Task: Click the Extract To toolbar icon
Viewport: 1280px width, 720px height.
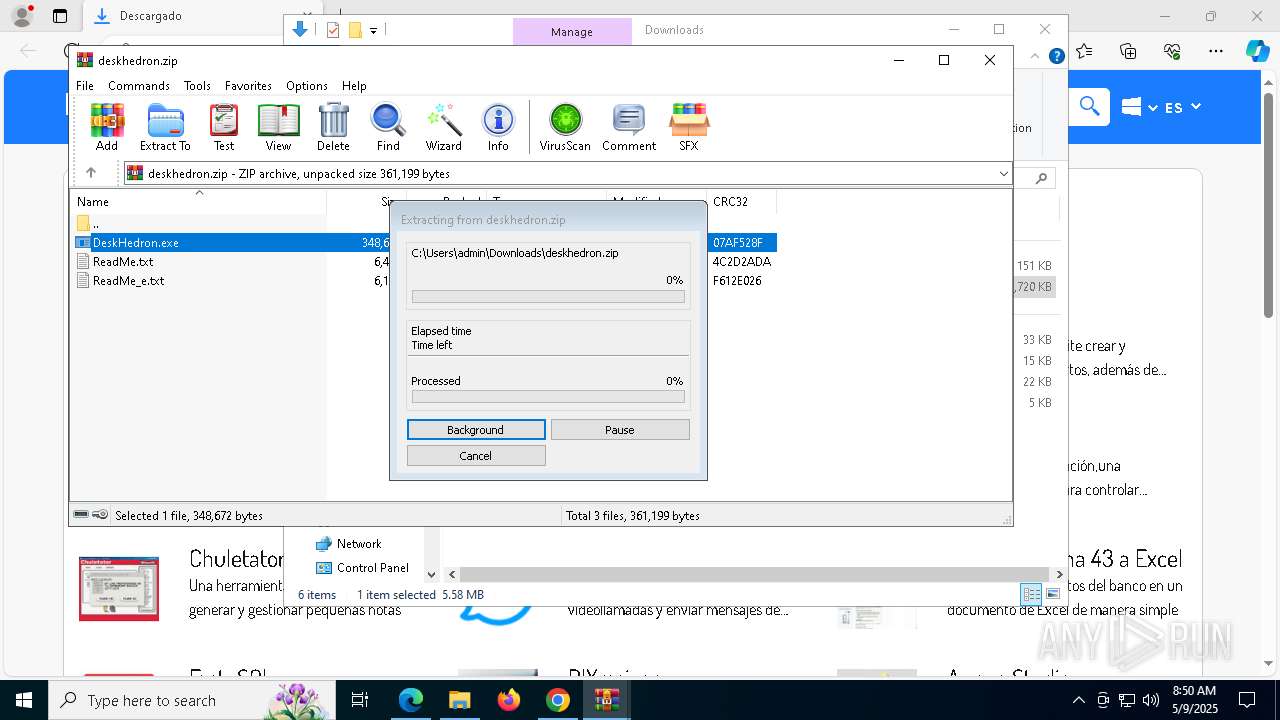Action: pos(165,127)
